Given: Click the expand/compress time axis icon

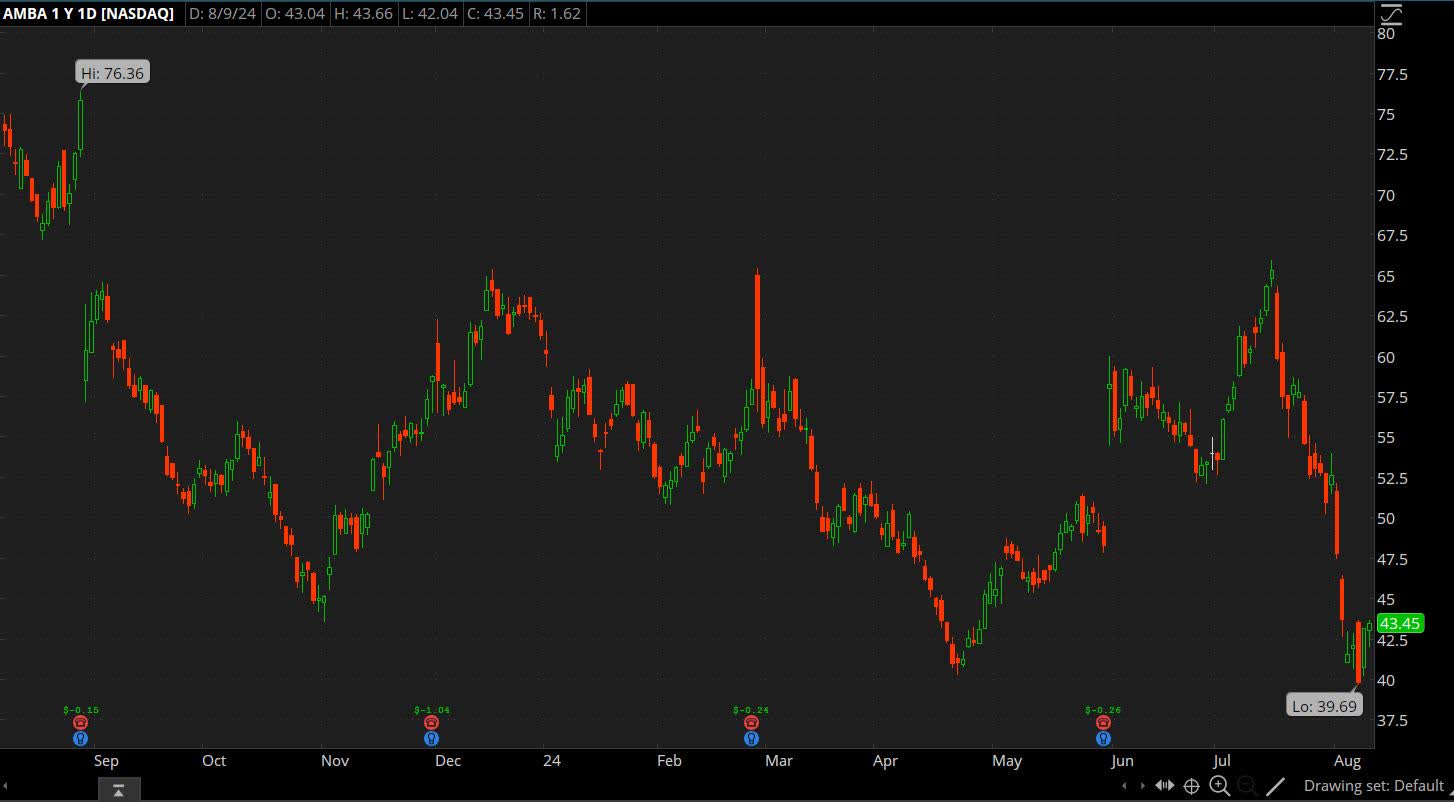Looking at the screenshot, I should (x=1165, y=786).
